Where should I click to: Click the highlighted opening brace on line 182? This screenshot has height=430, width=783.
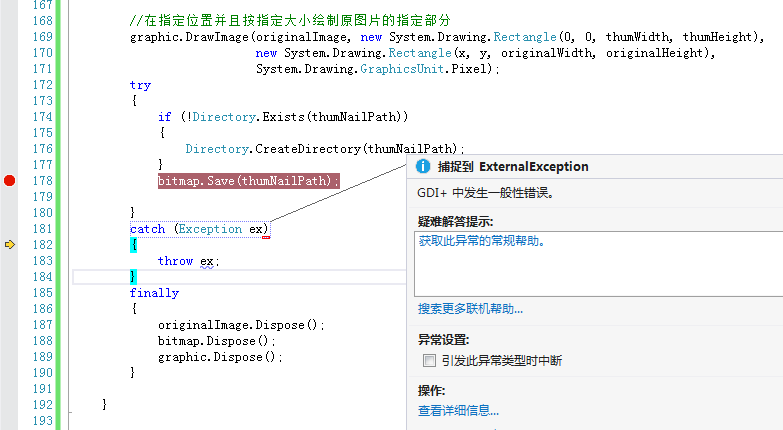pyautogui.click(x=133, y=245)
